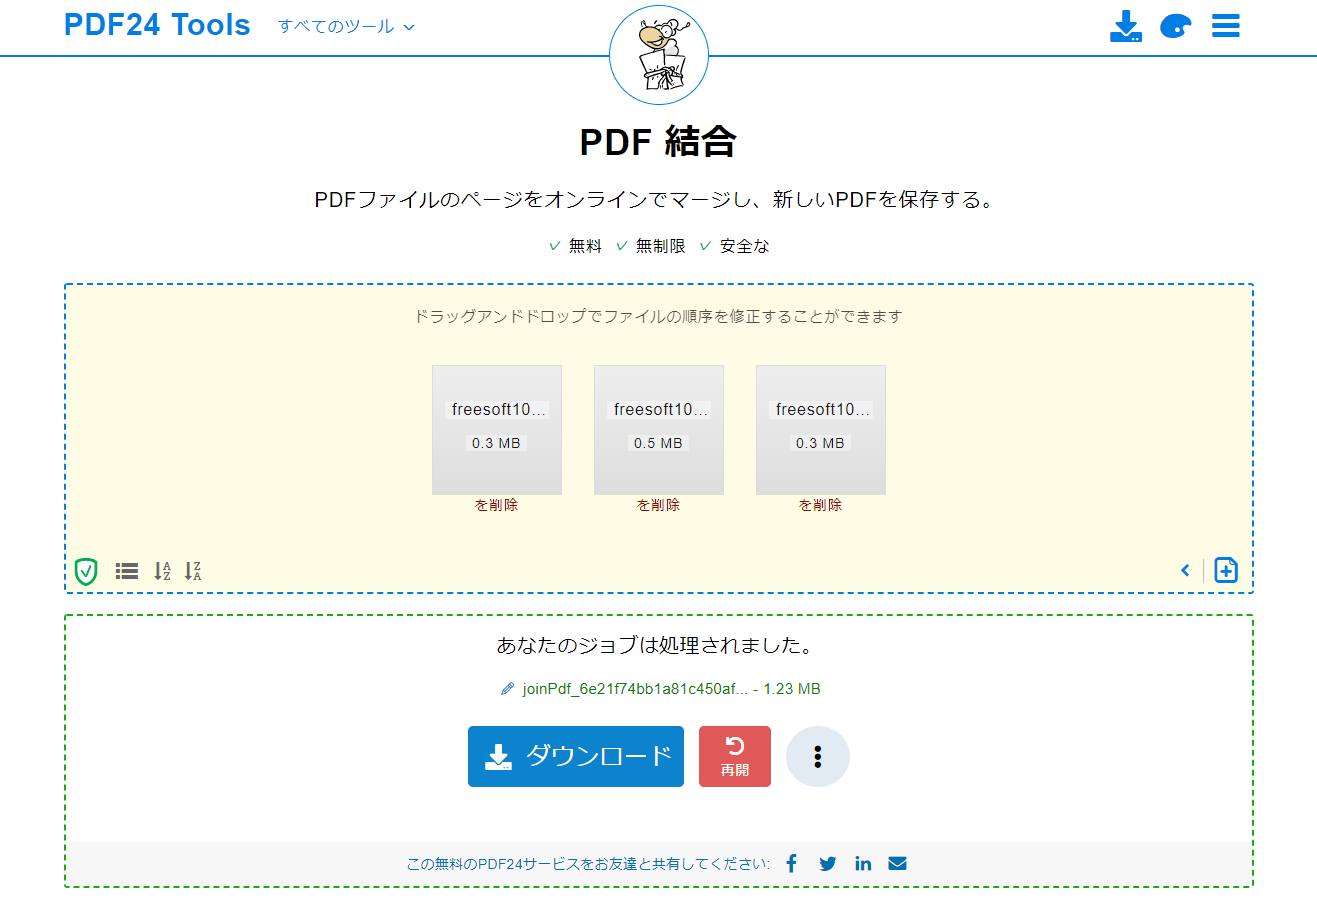This screenshot has height=922, width=1317.
Task: Click the green security shield icon
Action: pyautogui.click(x=85, y=570)
